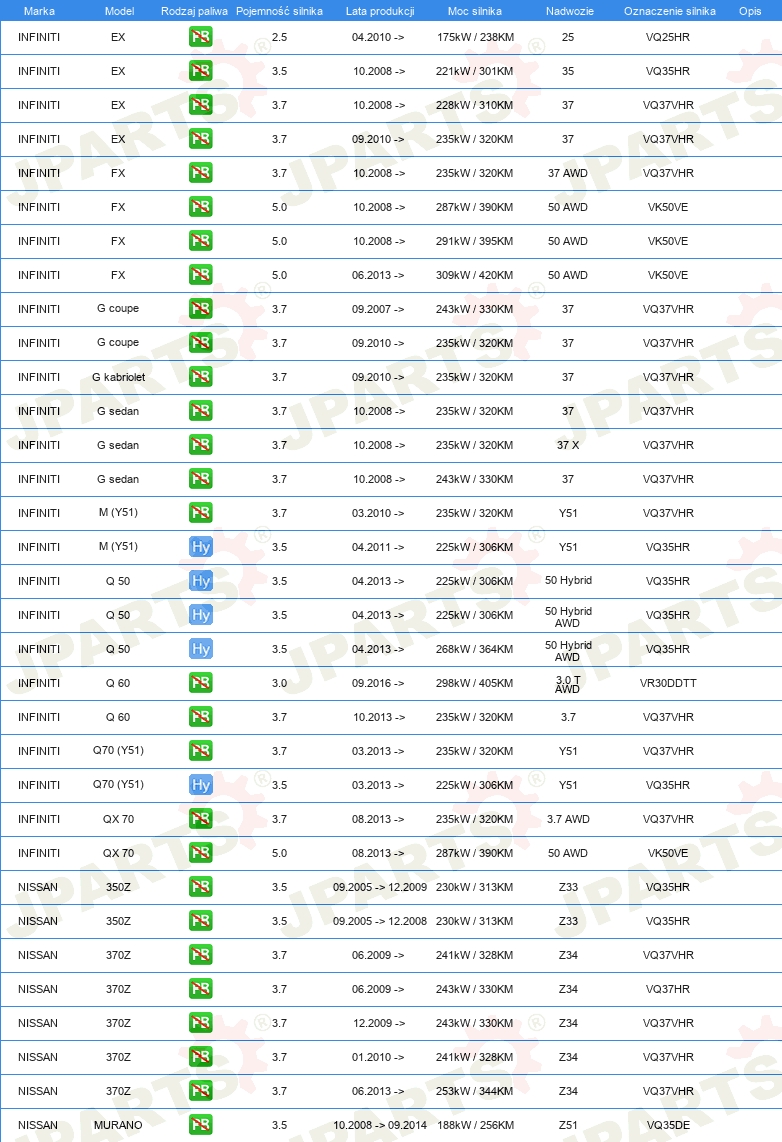Viewport: 782px width, 1142px height.
Task: Click petrol icon in FX 309kW / 420KM row
Action: tap(200, 275)
